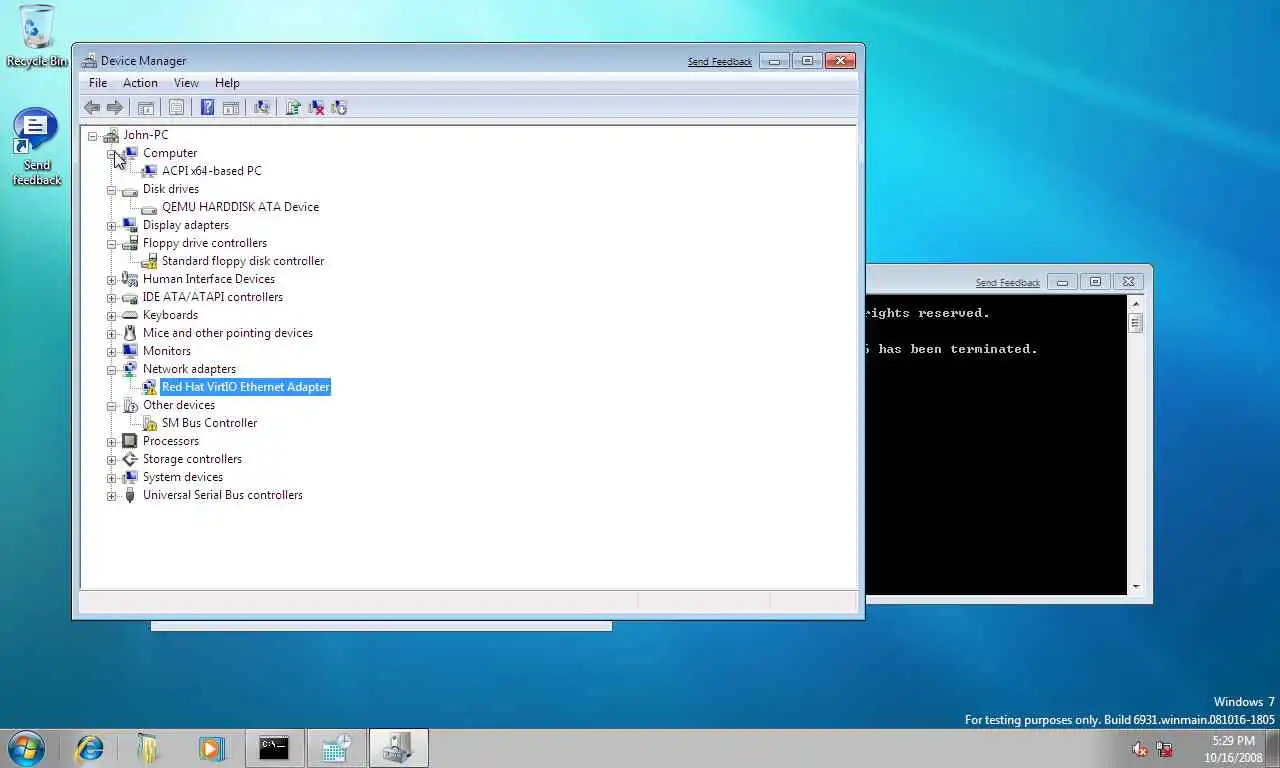The height and width of the screenshot is (768, 1280).
Task: Select the ACPI x64-based PC device
Action: 211,171
